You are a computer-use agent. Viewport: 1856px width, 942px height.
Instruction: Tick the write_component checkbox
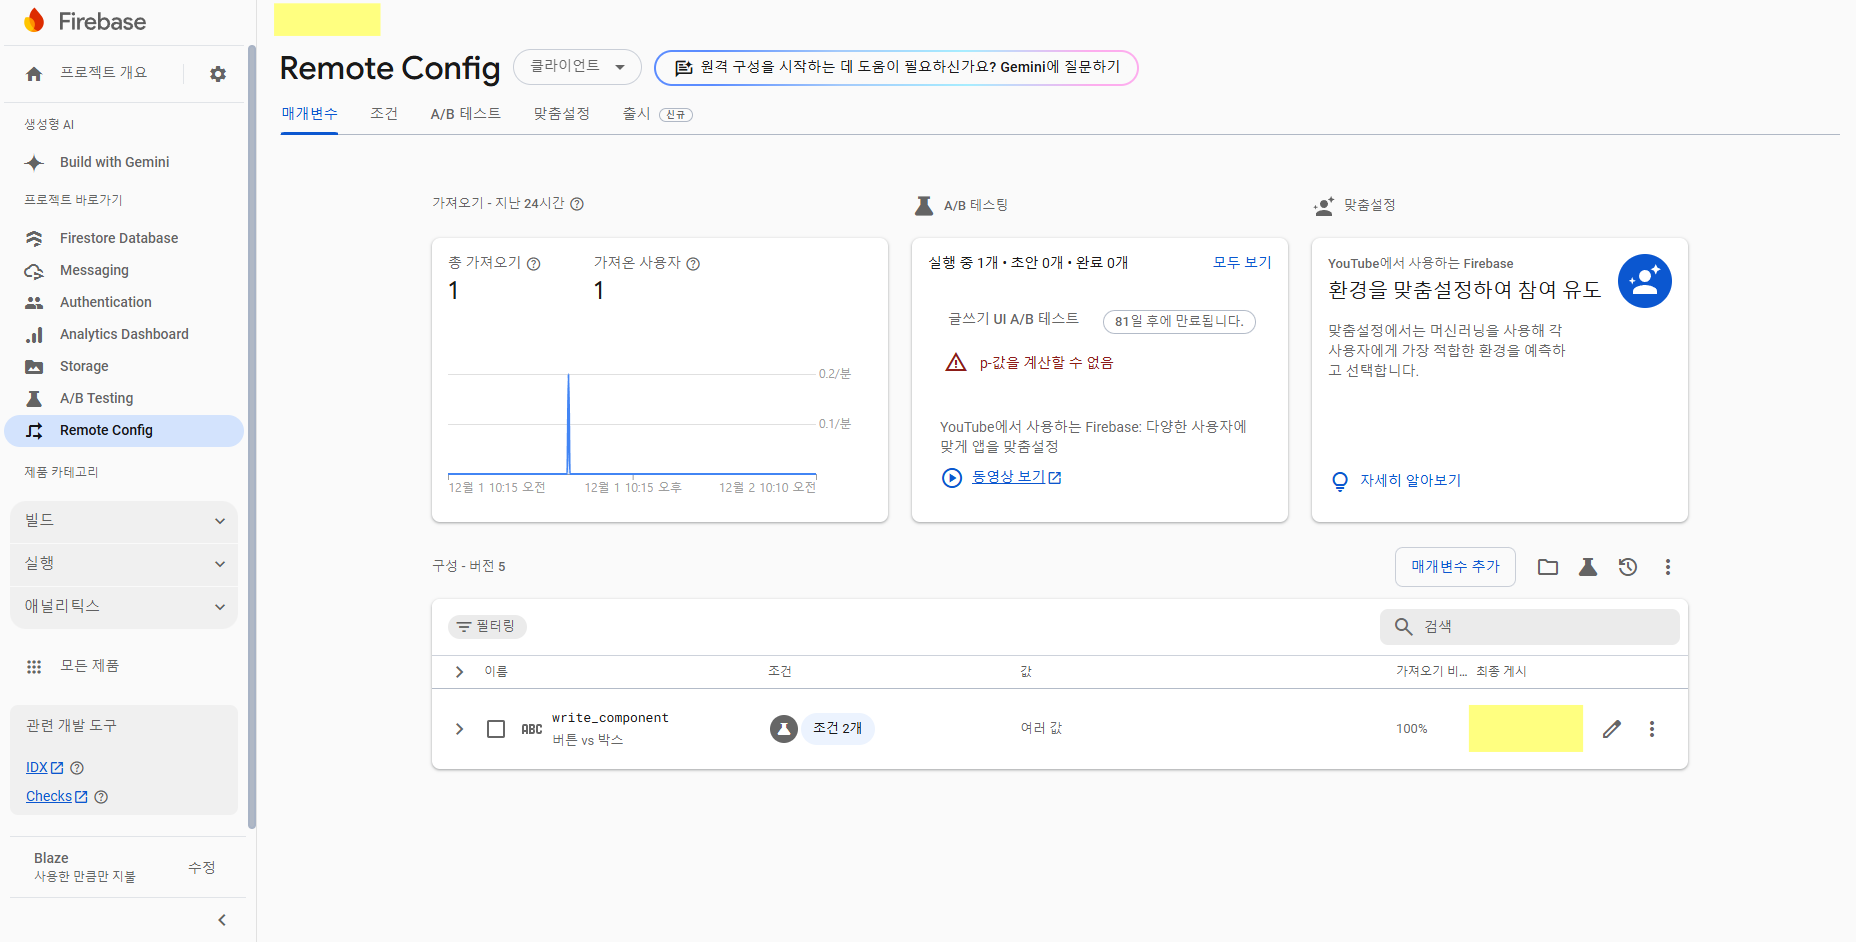pyautogui.click(x=496, y=729)
